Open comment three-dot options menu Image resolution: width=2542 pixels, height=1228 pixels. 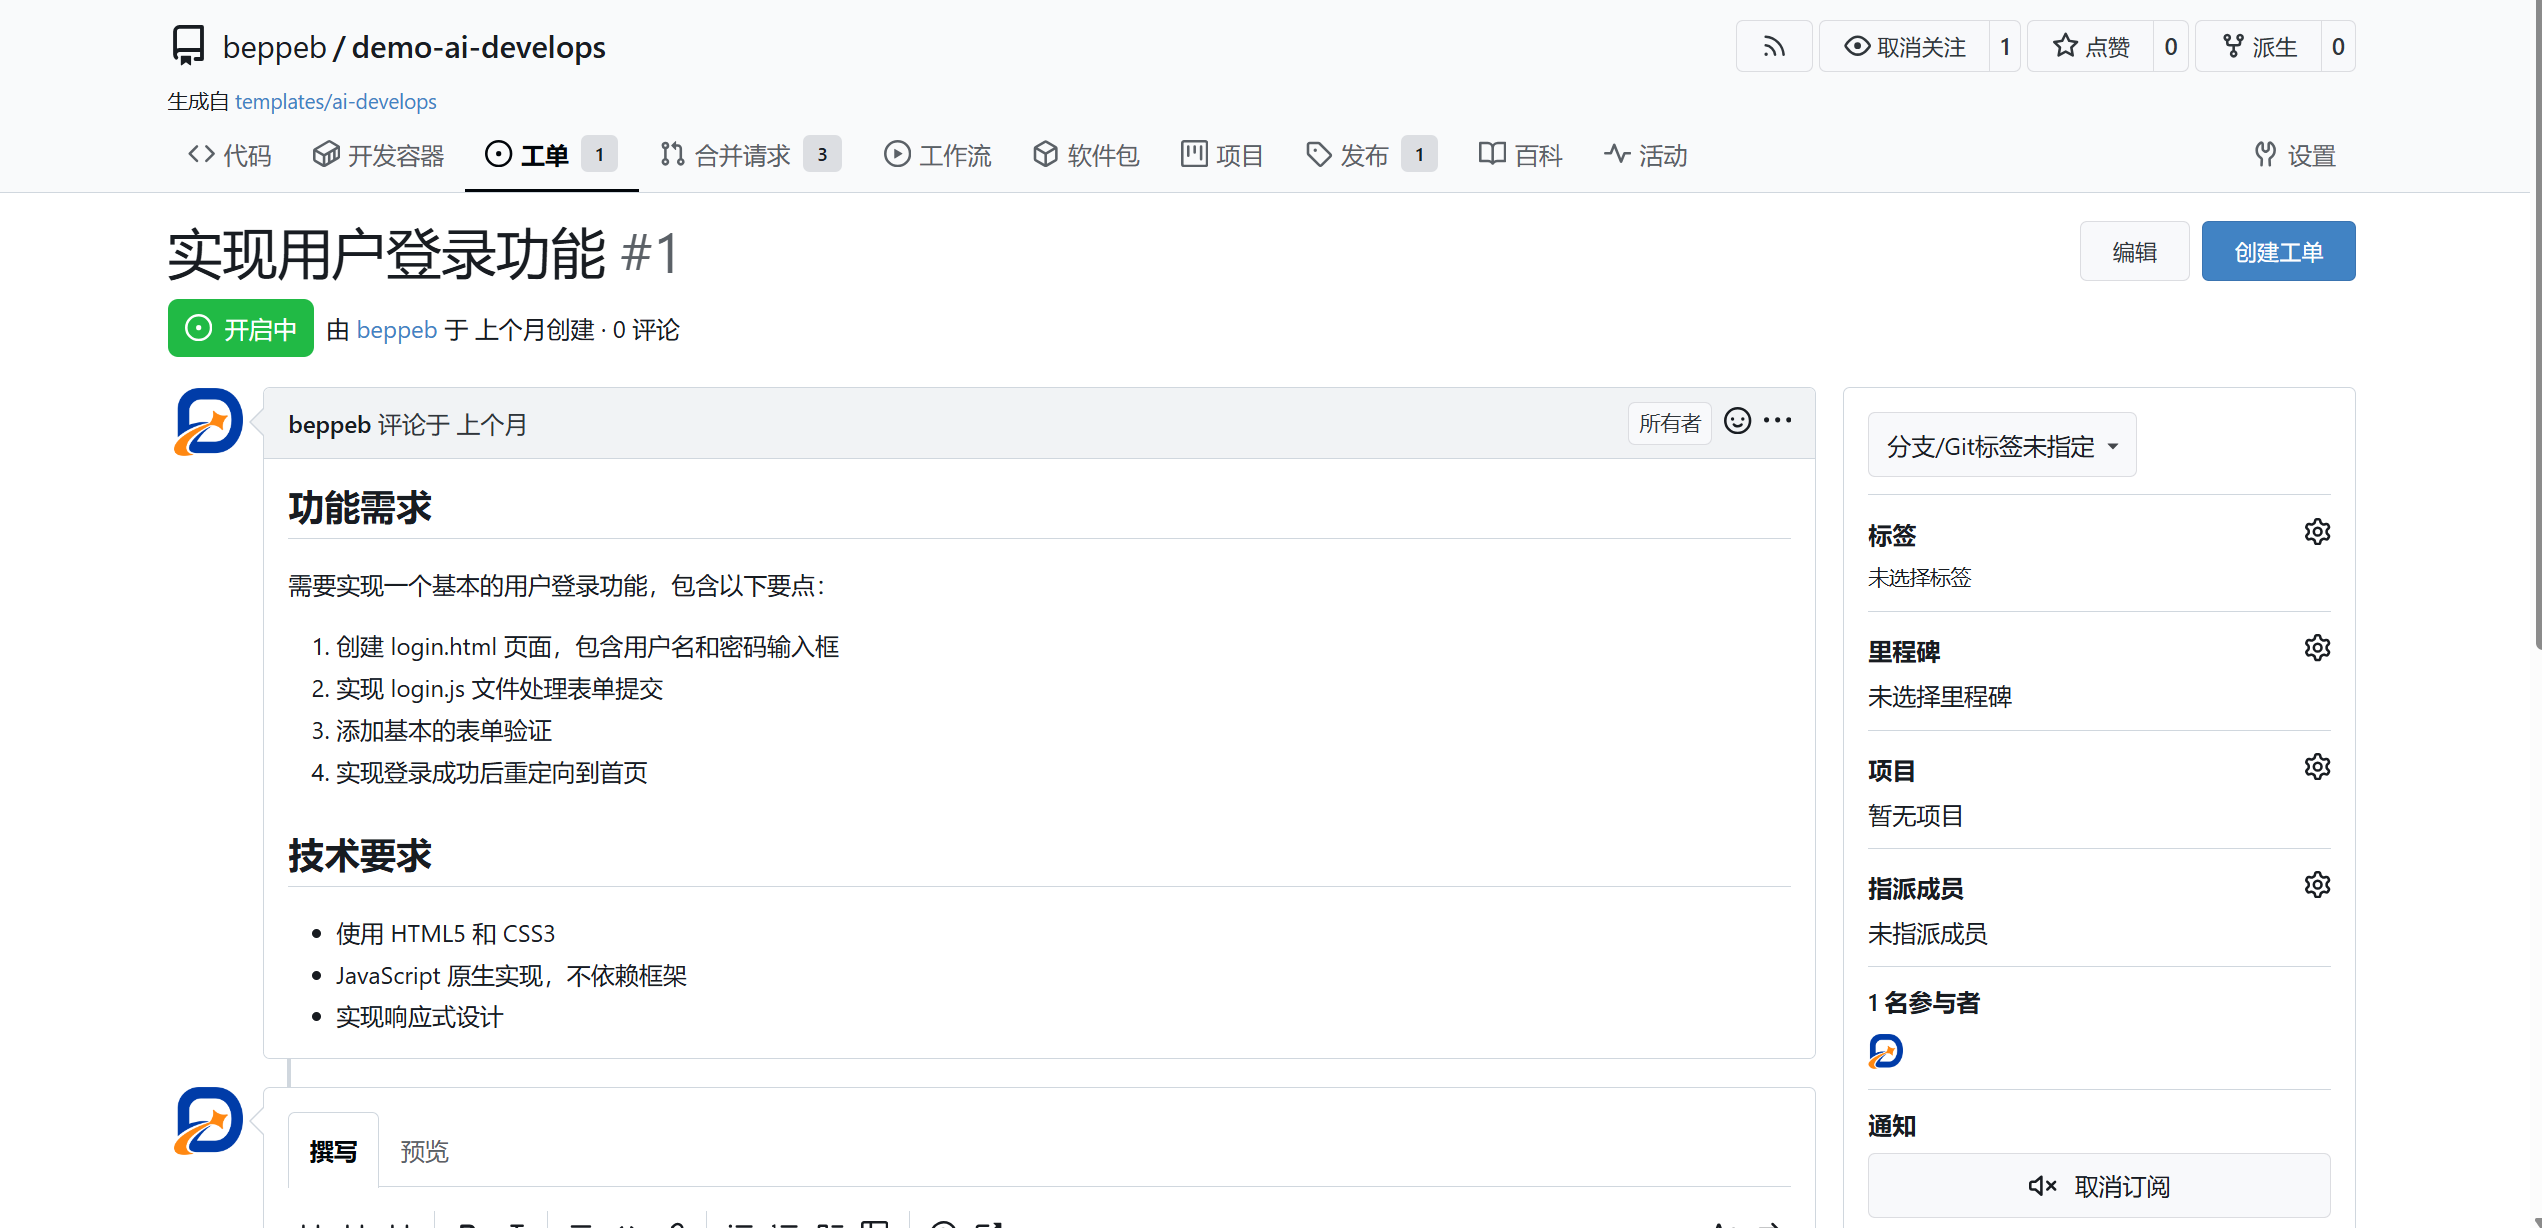pos(1777,421)
